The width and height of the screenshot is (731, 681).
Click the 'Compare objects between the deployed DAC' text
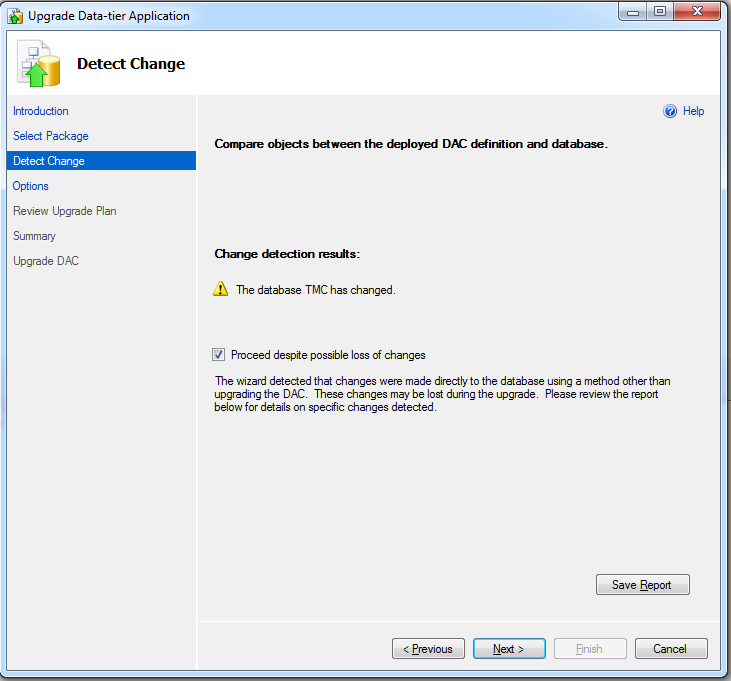click(x=411, y=144)
